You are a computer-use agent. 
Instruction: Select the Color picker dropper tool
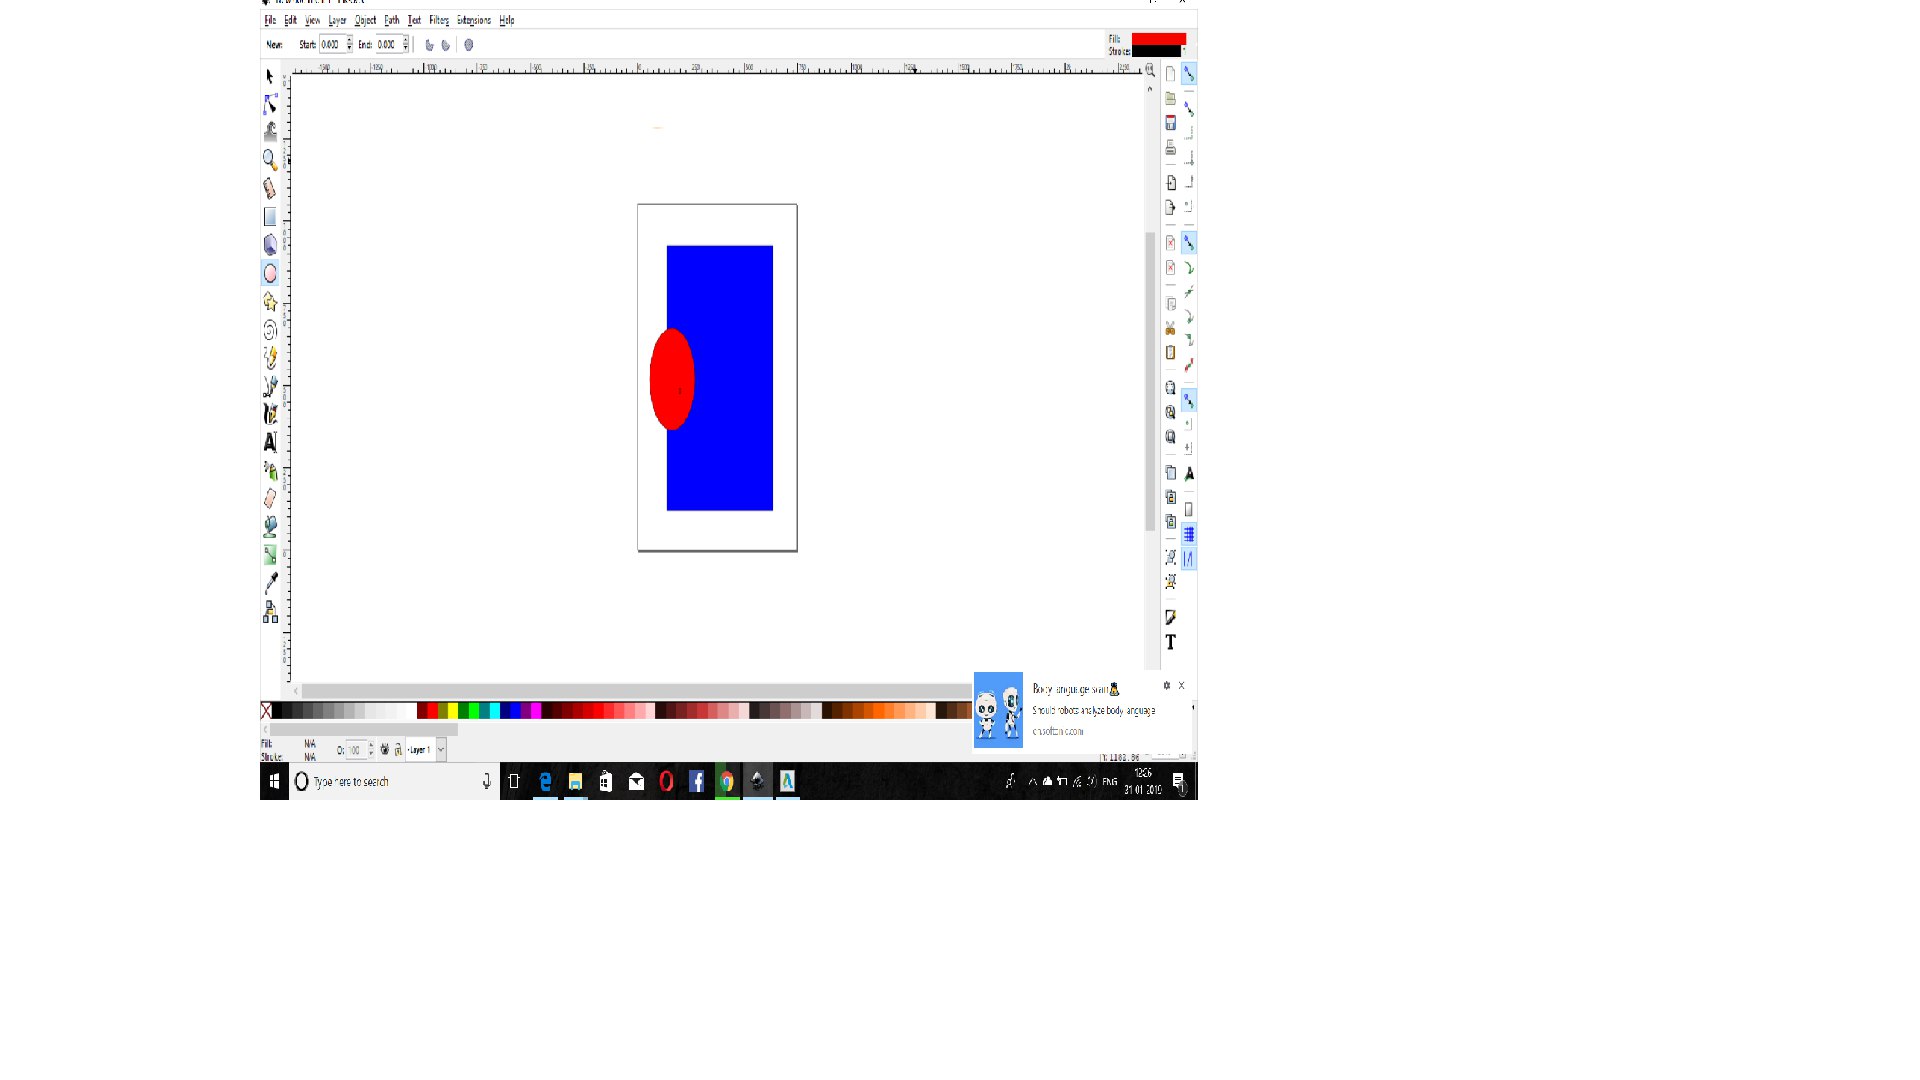(x=270, y=583)
